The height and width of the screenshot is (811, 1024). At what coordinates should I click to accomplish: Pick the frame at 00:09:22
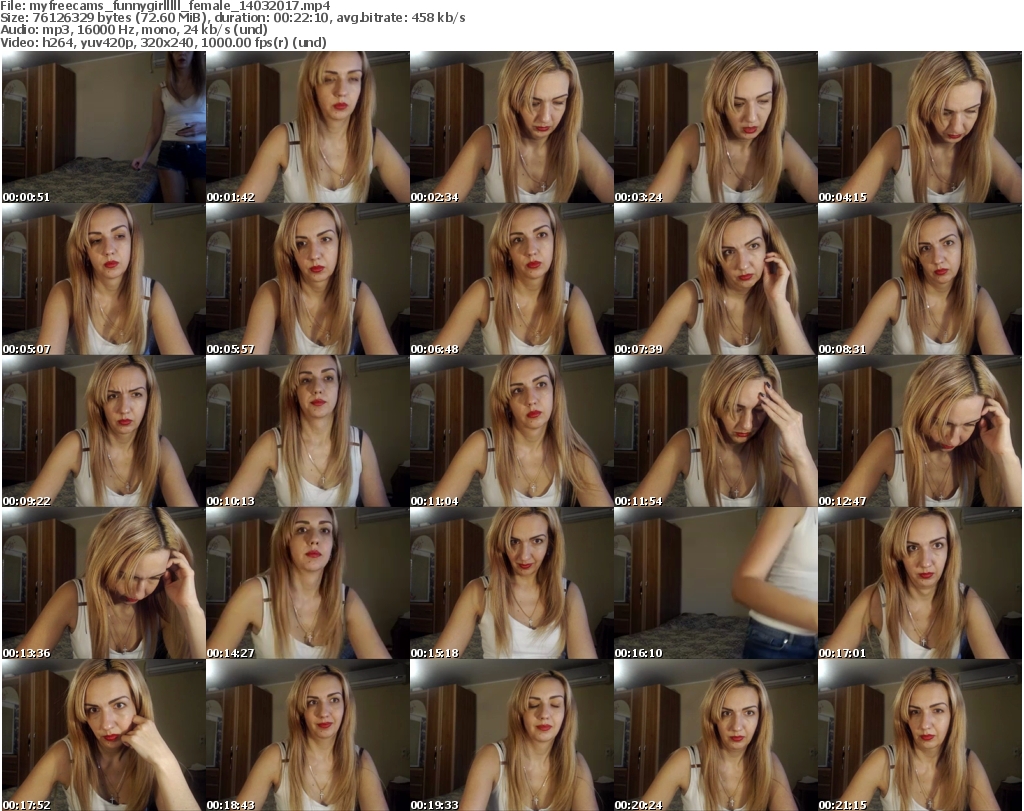click(x=104, y=432)
